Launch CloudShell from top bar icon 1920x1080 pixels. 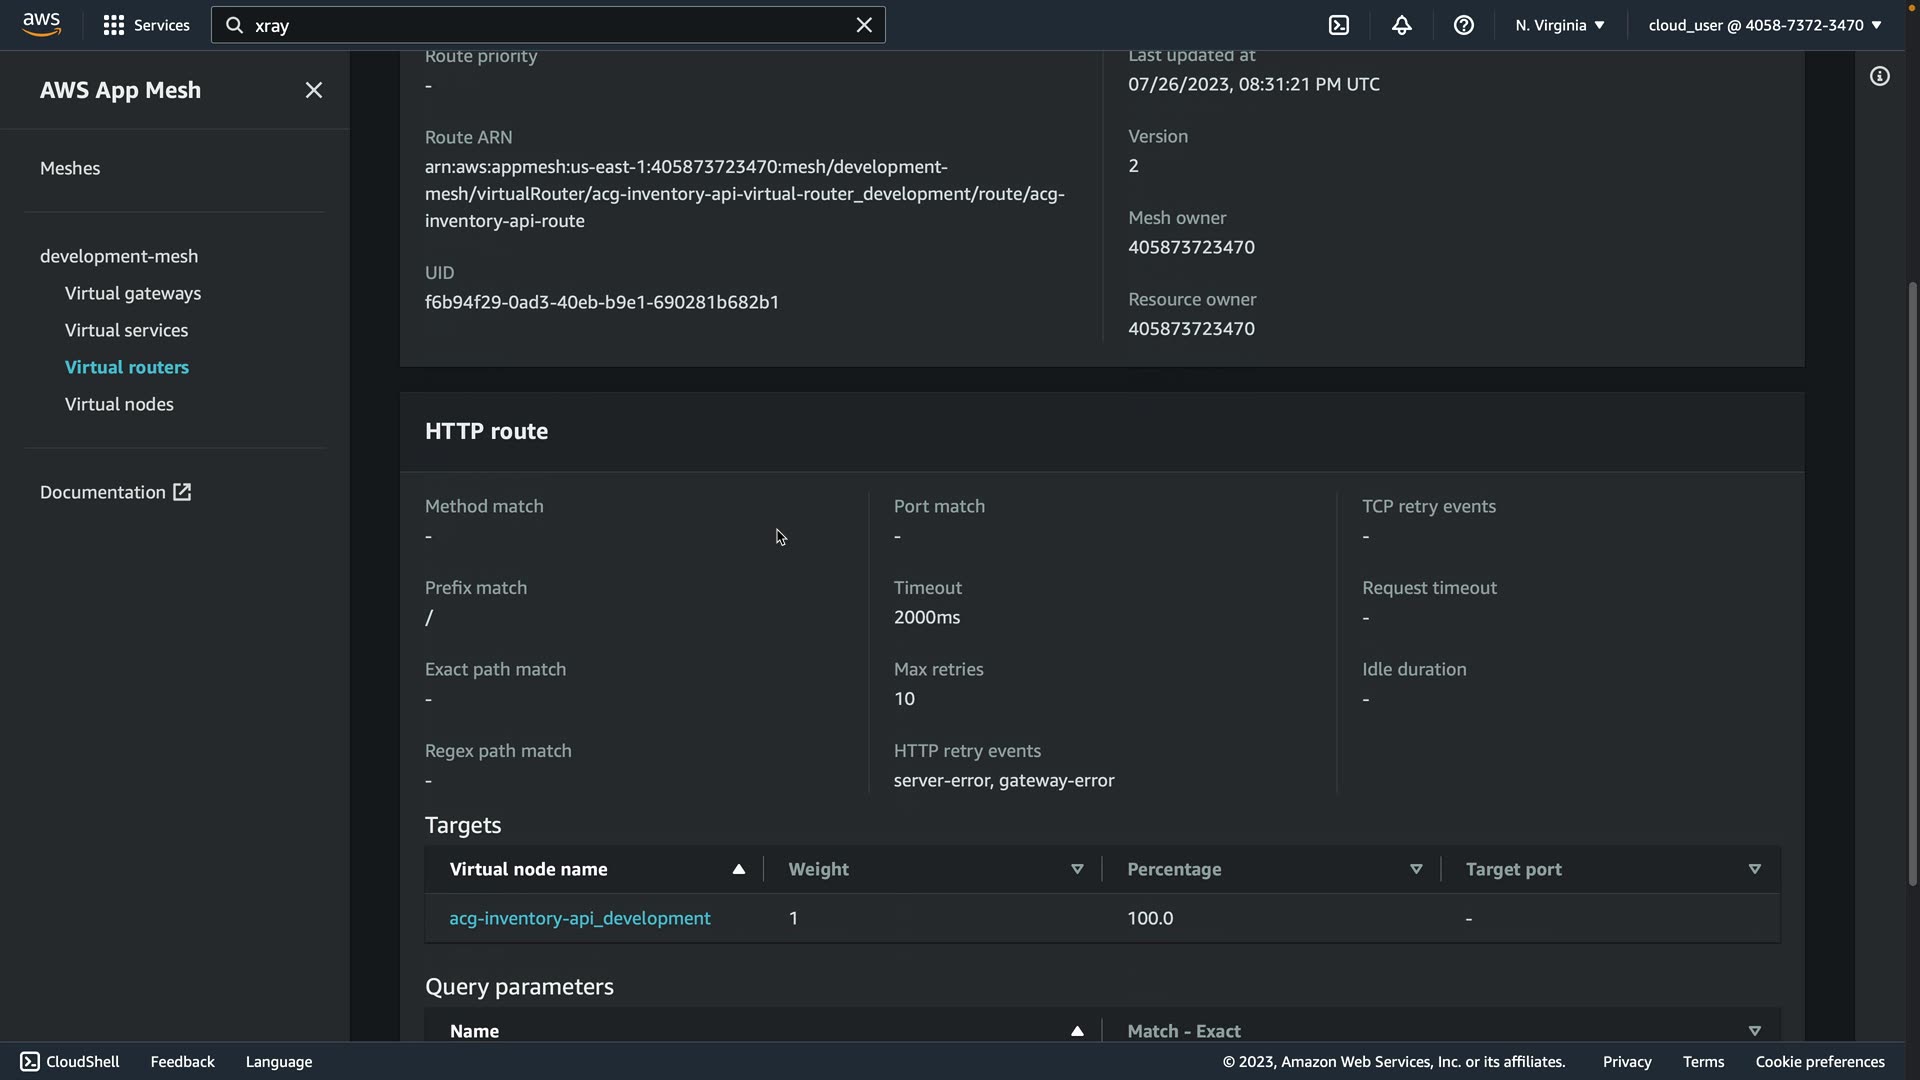[x=1339, y=25]
